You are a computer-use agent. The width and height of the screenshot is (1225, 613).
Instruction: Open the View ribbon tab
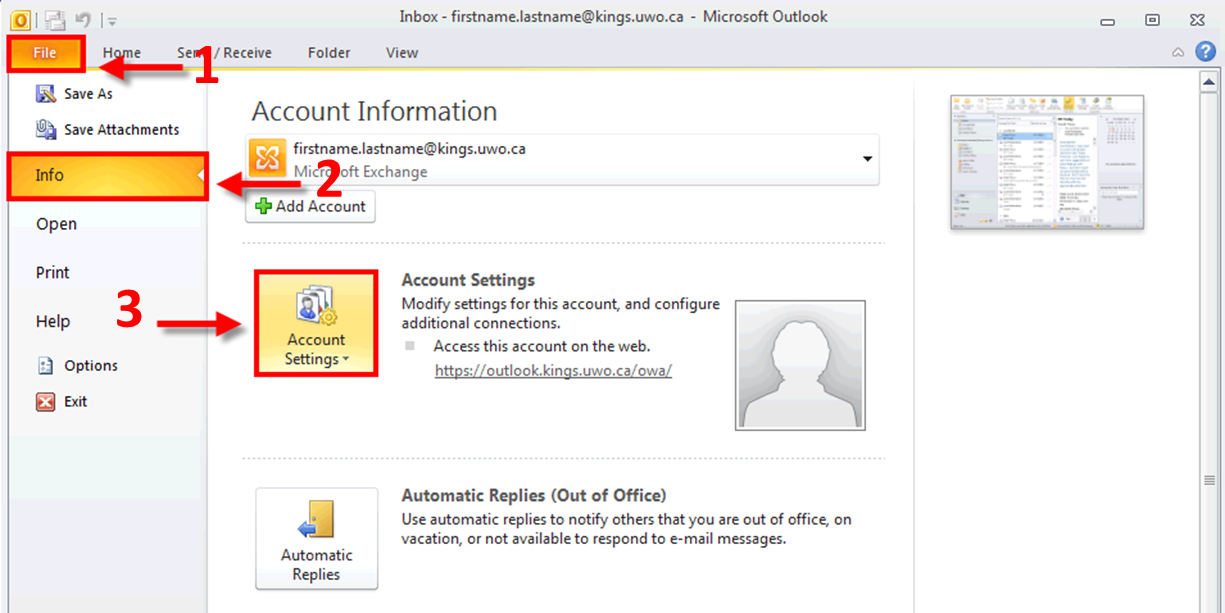tap(402, 53)
